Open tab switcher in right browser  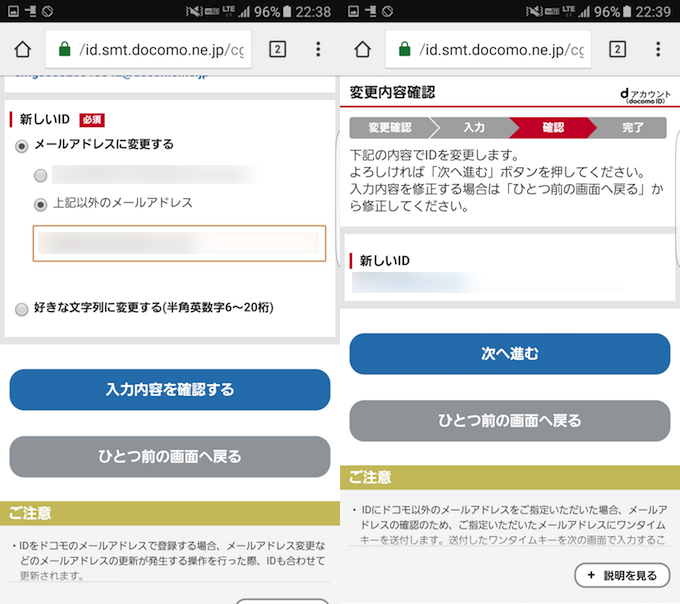pyautogui.click(x=618, y=49)
